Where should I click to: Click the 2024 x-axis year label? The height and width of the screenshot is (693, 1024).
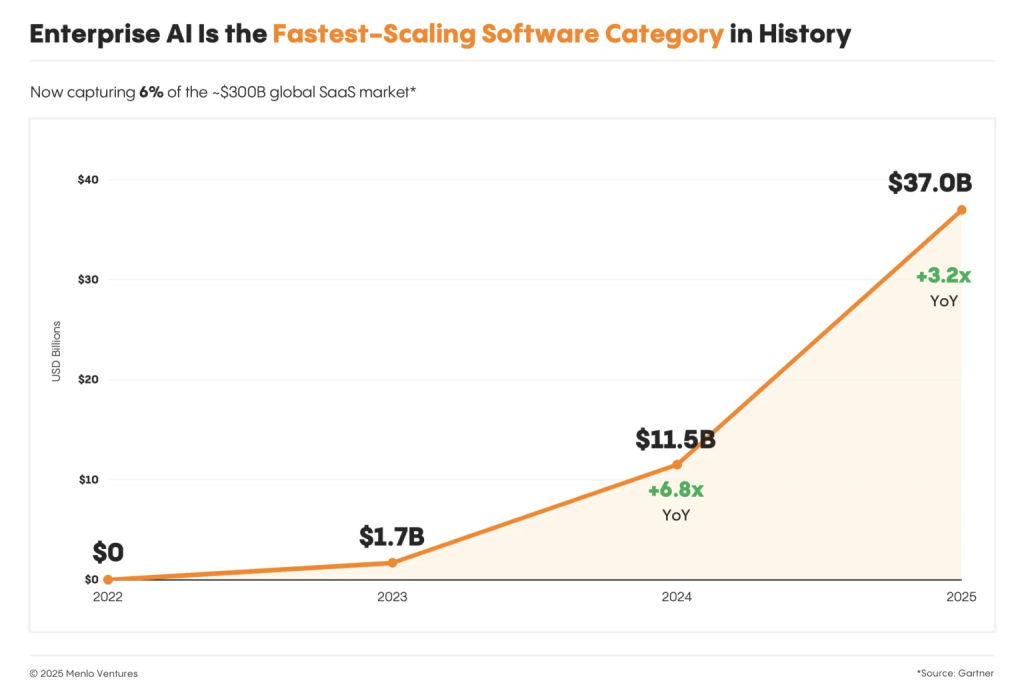click(x=677, y=597)
